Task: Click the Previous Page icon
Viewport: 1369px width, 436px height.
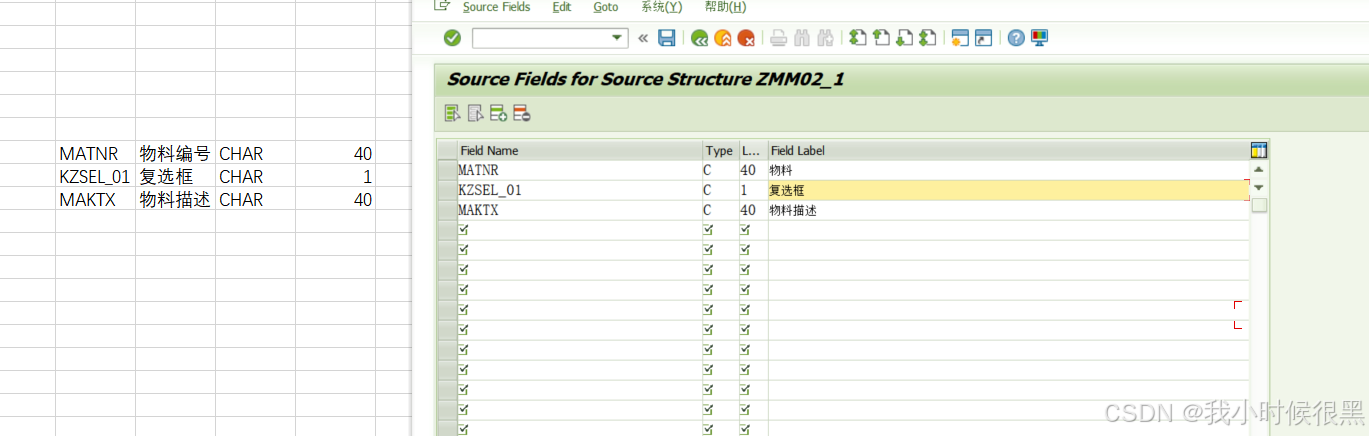Action: pos(881,38)
